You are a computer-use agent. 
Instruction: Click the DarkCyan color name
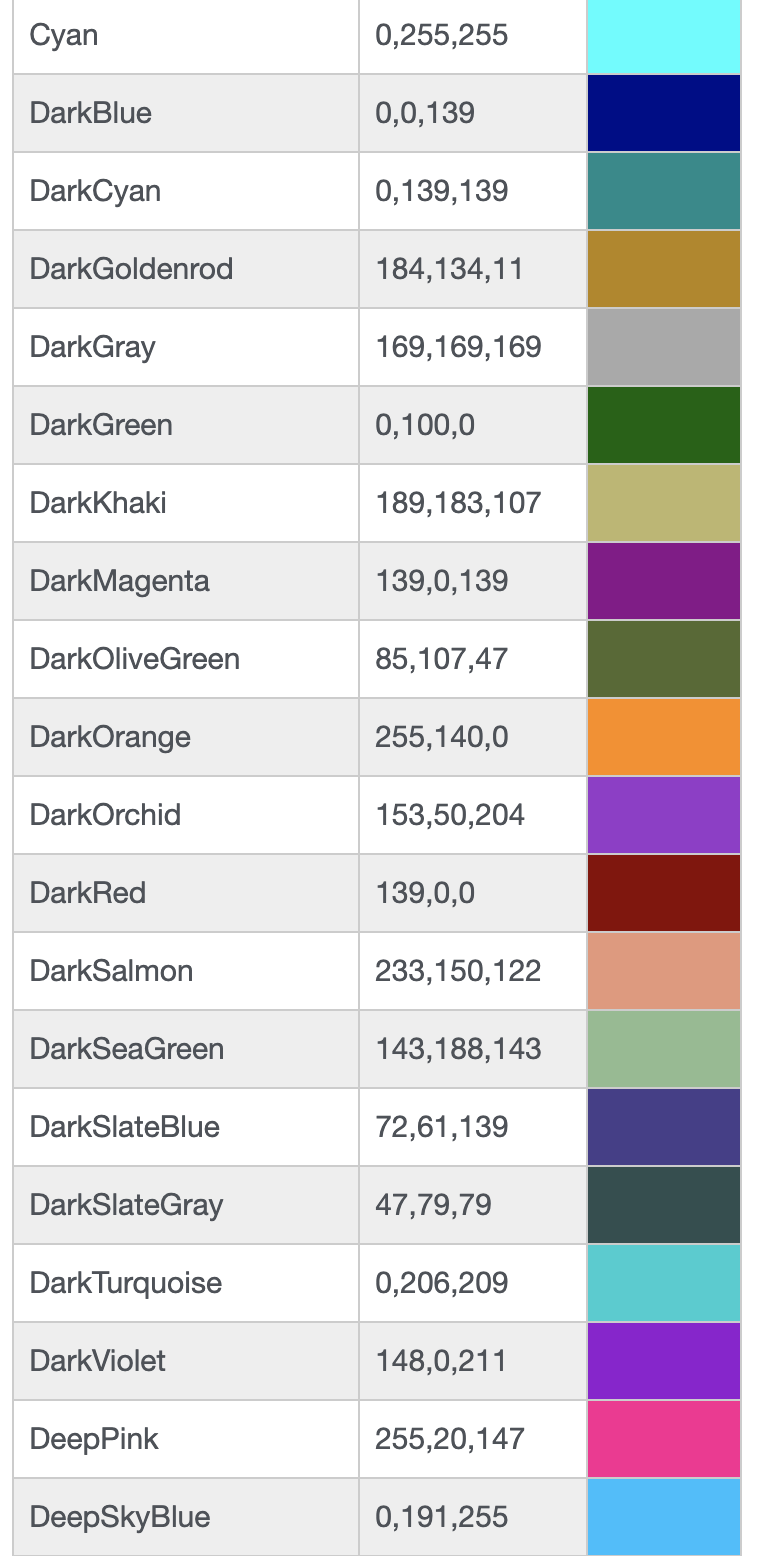[95, 191]
